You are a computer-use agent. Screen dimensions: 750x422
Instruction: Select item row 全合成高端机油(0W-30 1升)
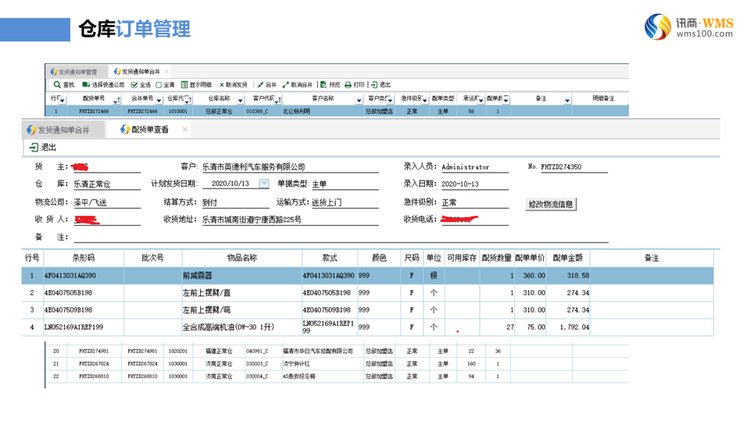point(367,327)
